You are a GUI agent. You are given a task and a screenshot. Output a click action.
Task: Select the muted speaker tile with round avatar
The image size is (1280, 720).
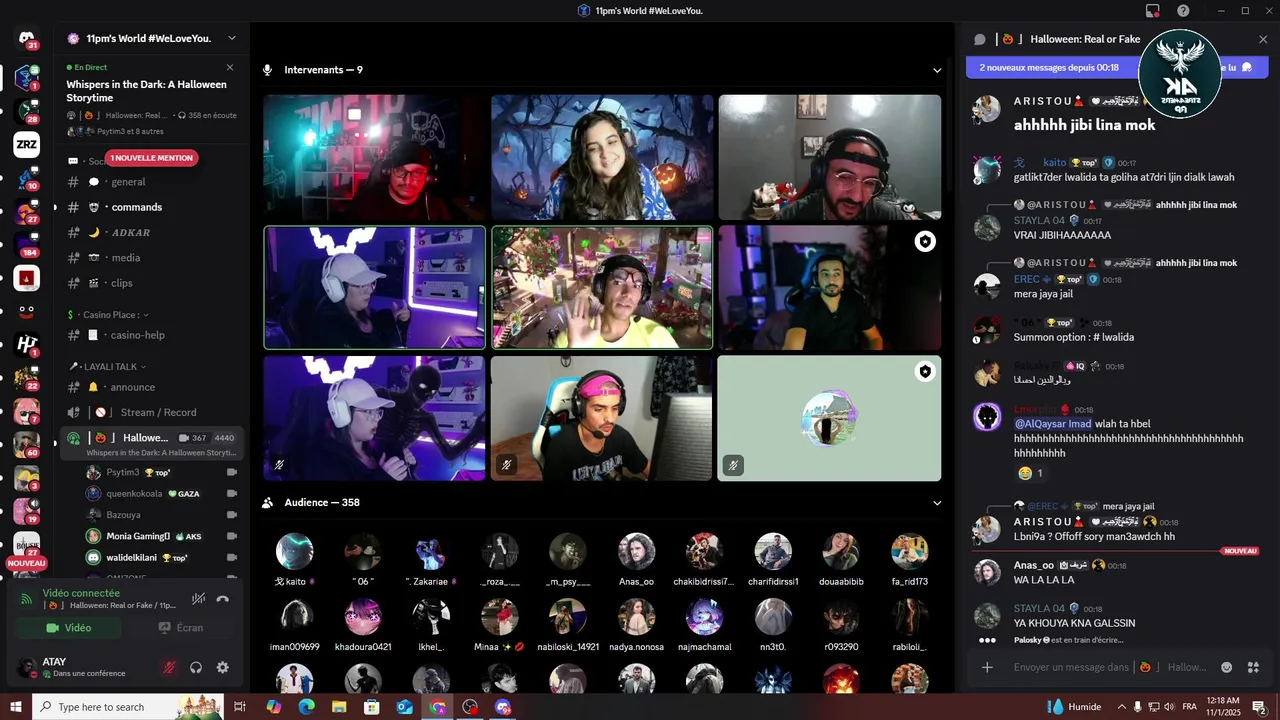pos(830,418)
